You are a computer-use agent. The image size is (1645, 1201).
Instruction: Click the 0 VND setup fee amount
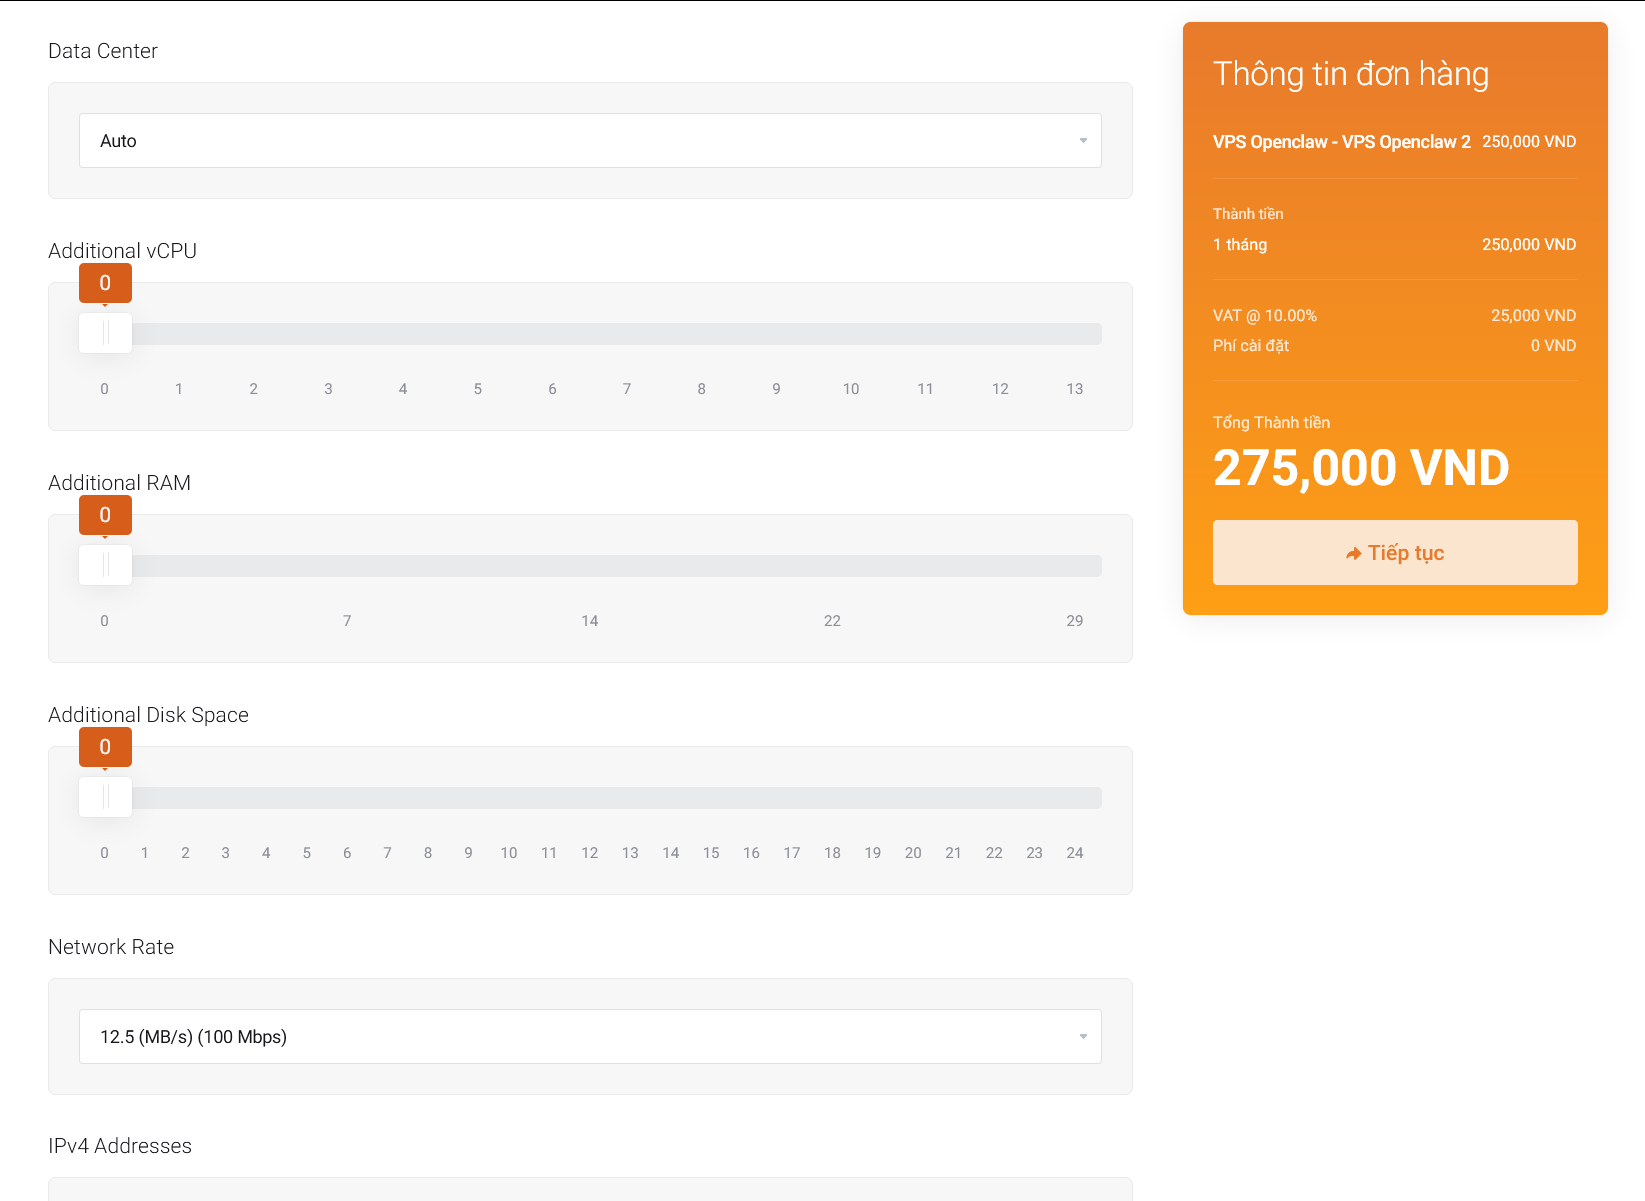tap(1553, 346)
